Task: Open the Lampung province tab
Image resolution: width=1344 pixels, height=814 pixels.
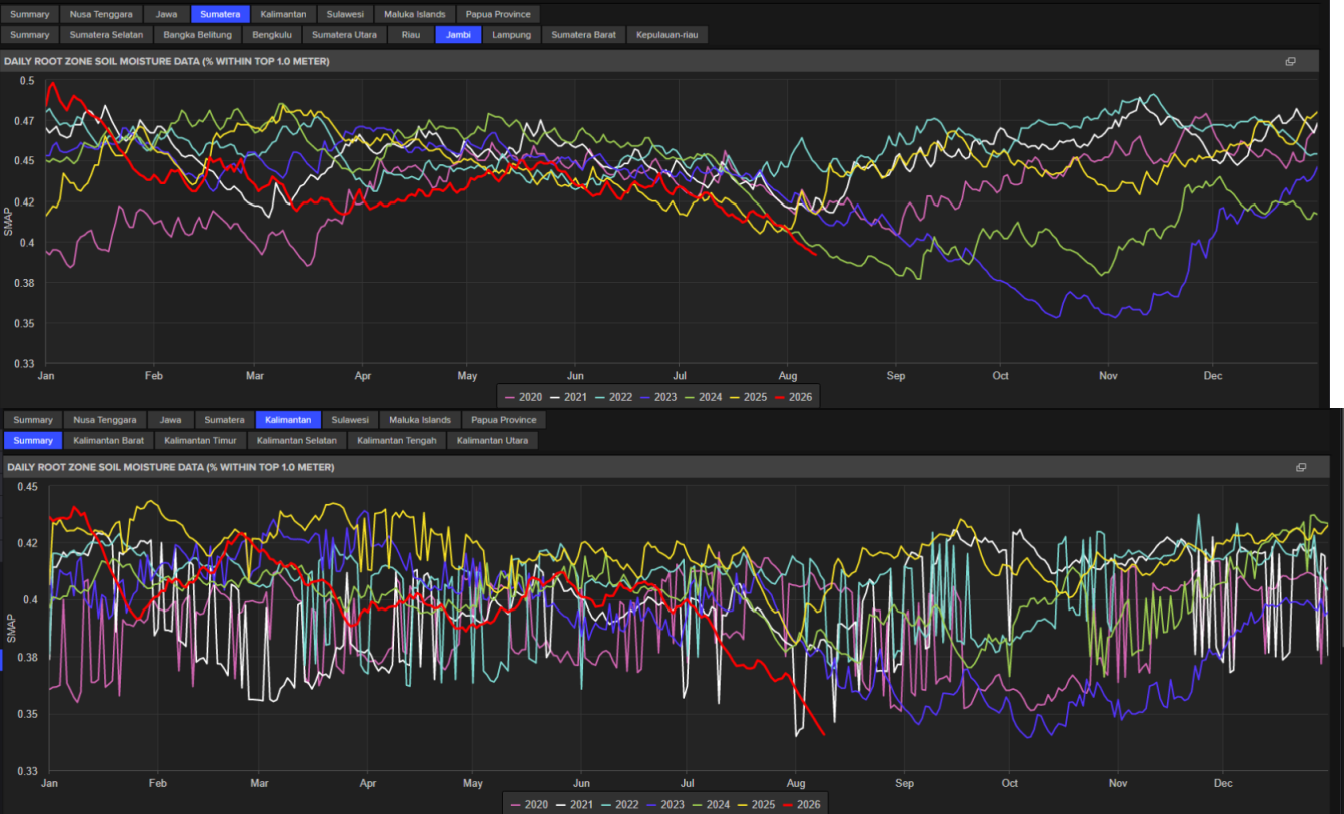Action: 512,35
